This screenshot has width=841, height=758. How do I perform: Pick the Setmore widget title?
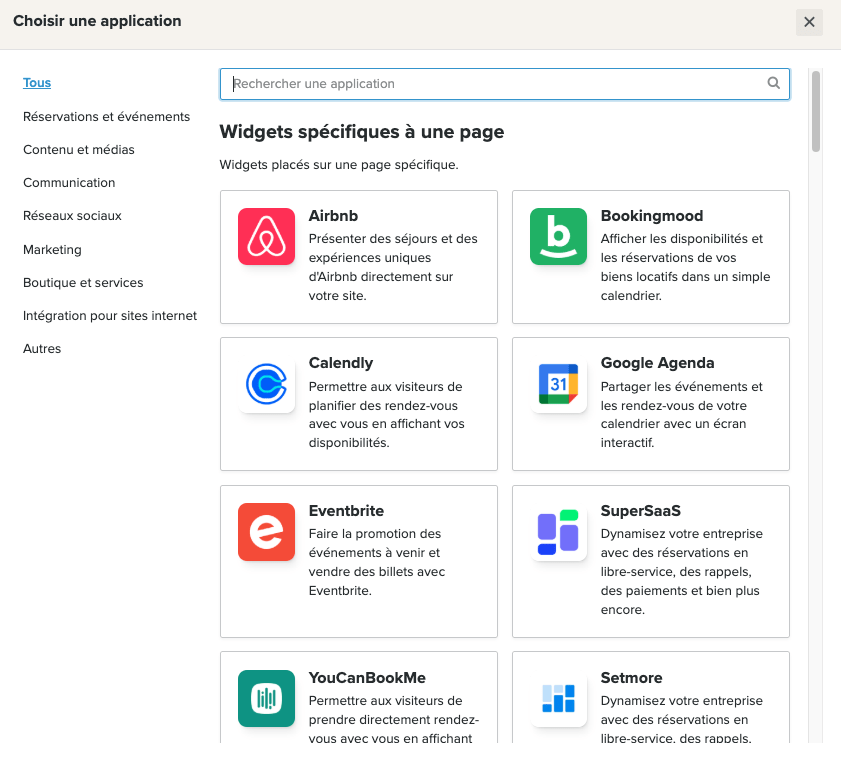(631, 678)
